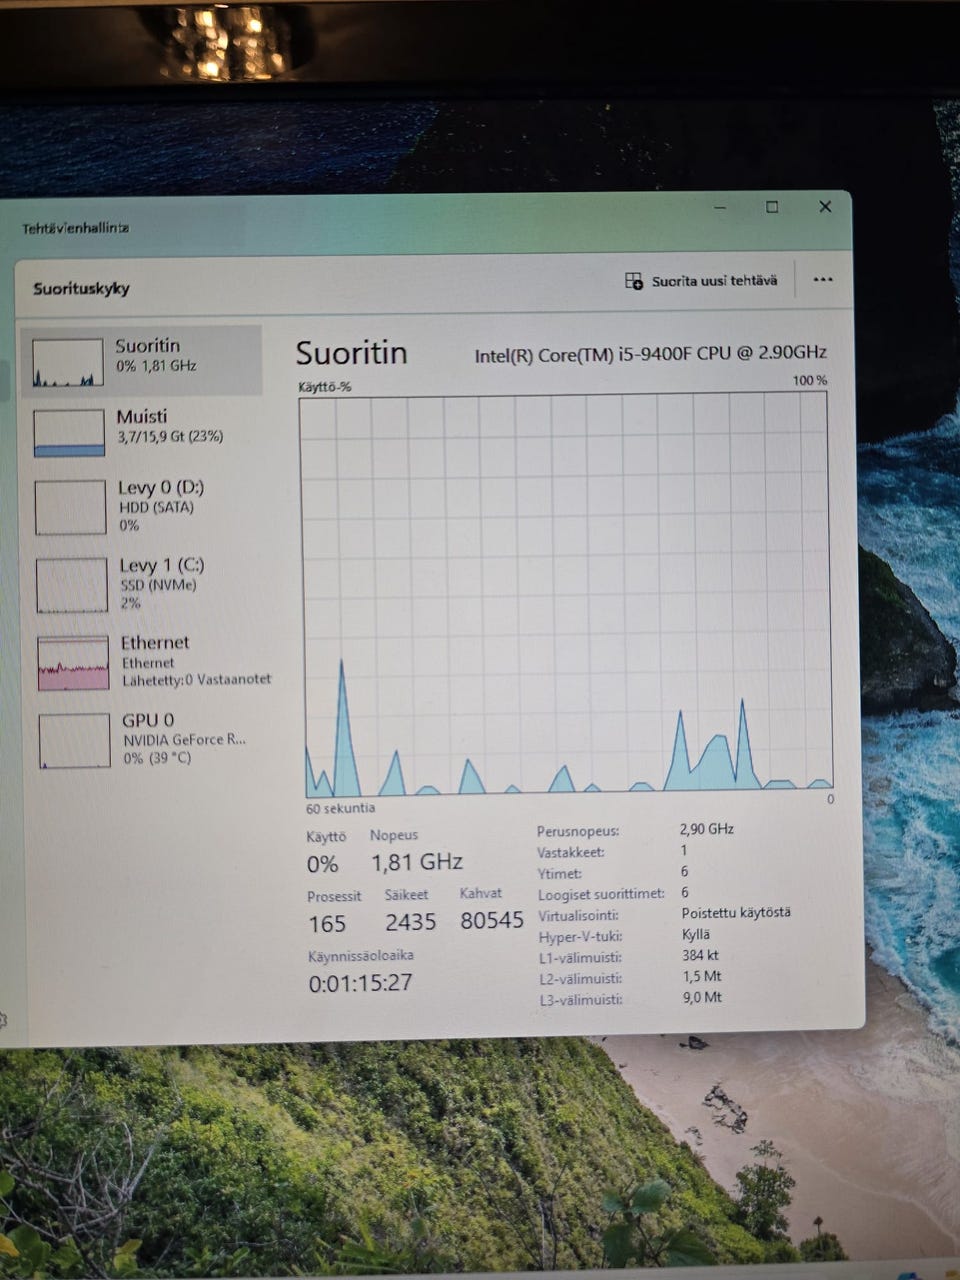Click Suorita uusi tehtävä button

pyautogui.click(x=701, y=281)
